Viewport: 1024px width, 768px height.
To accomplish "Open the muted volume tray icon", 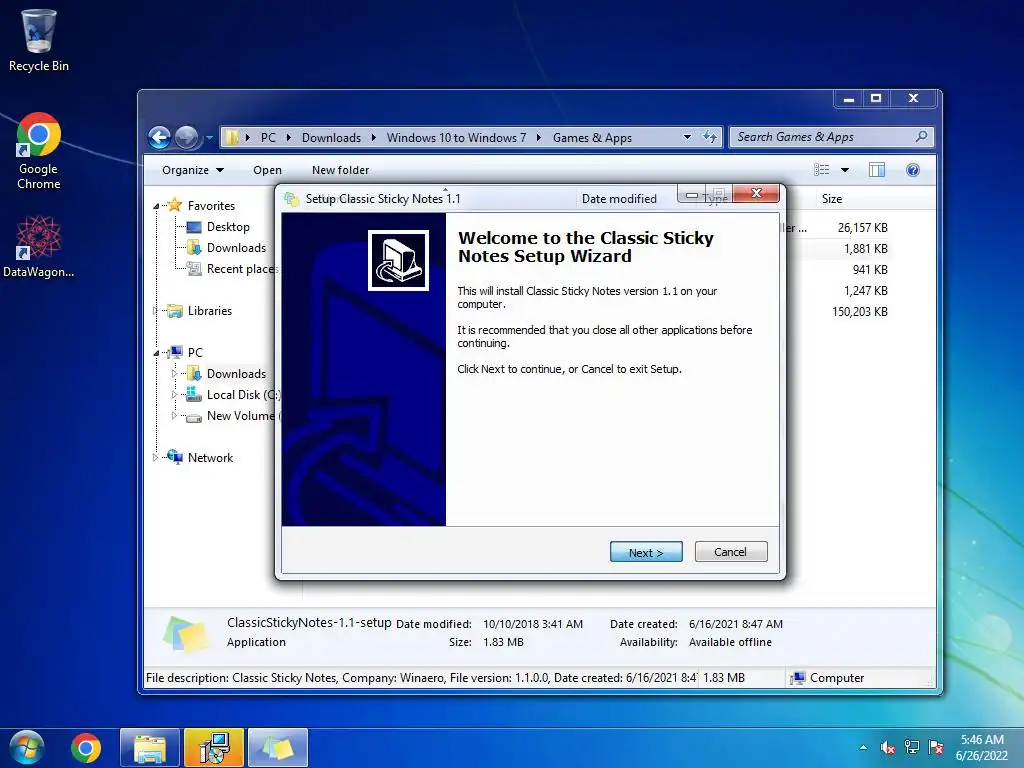I will point(888,748).
